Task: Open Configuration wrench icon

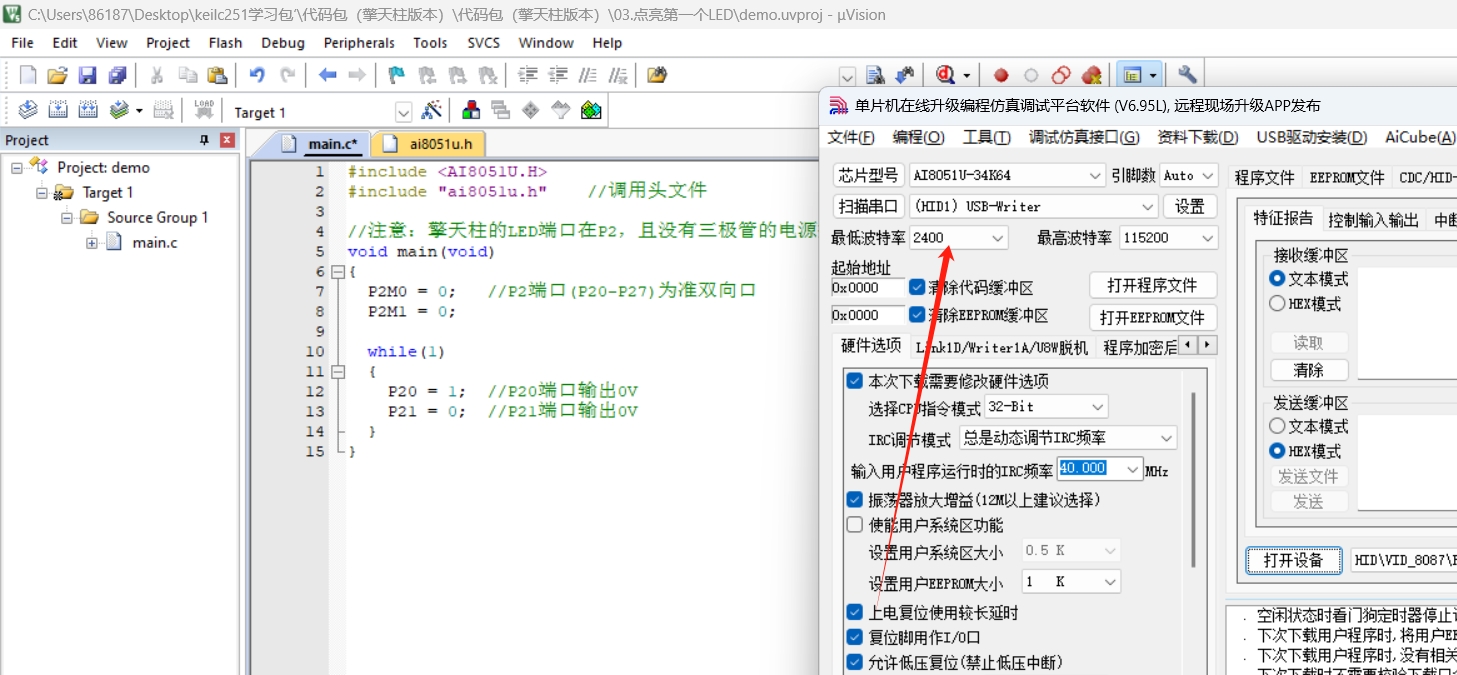Action: click(1187, 75)
